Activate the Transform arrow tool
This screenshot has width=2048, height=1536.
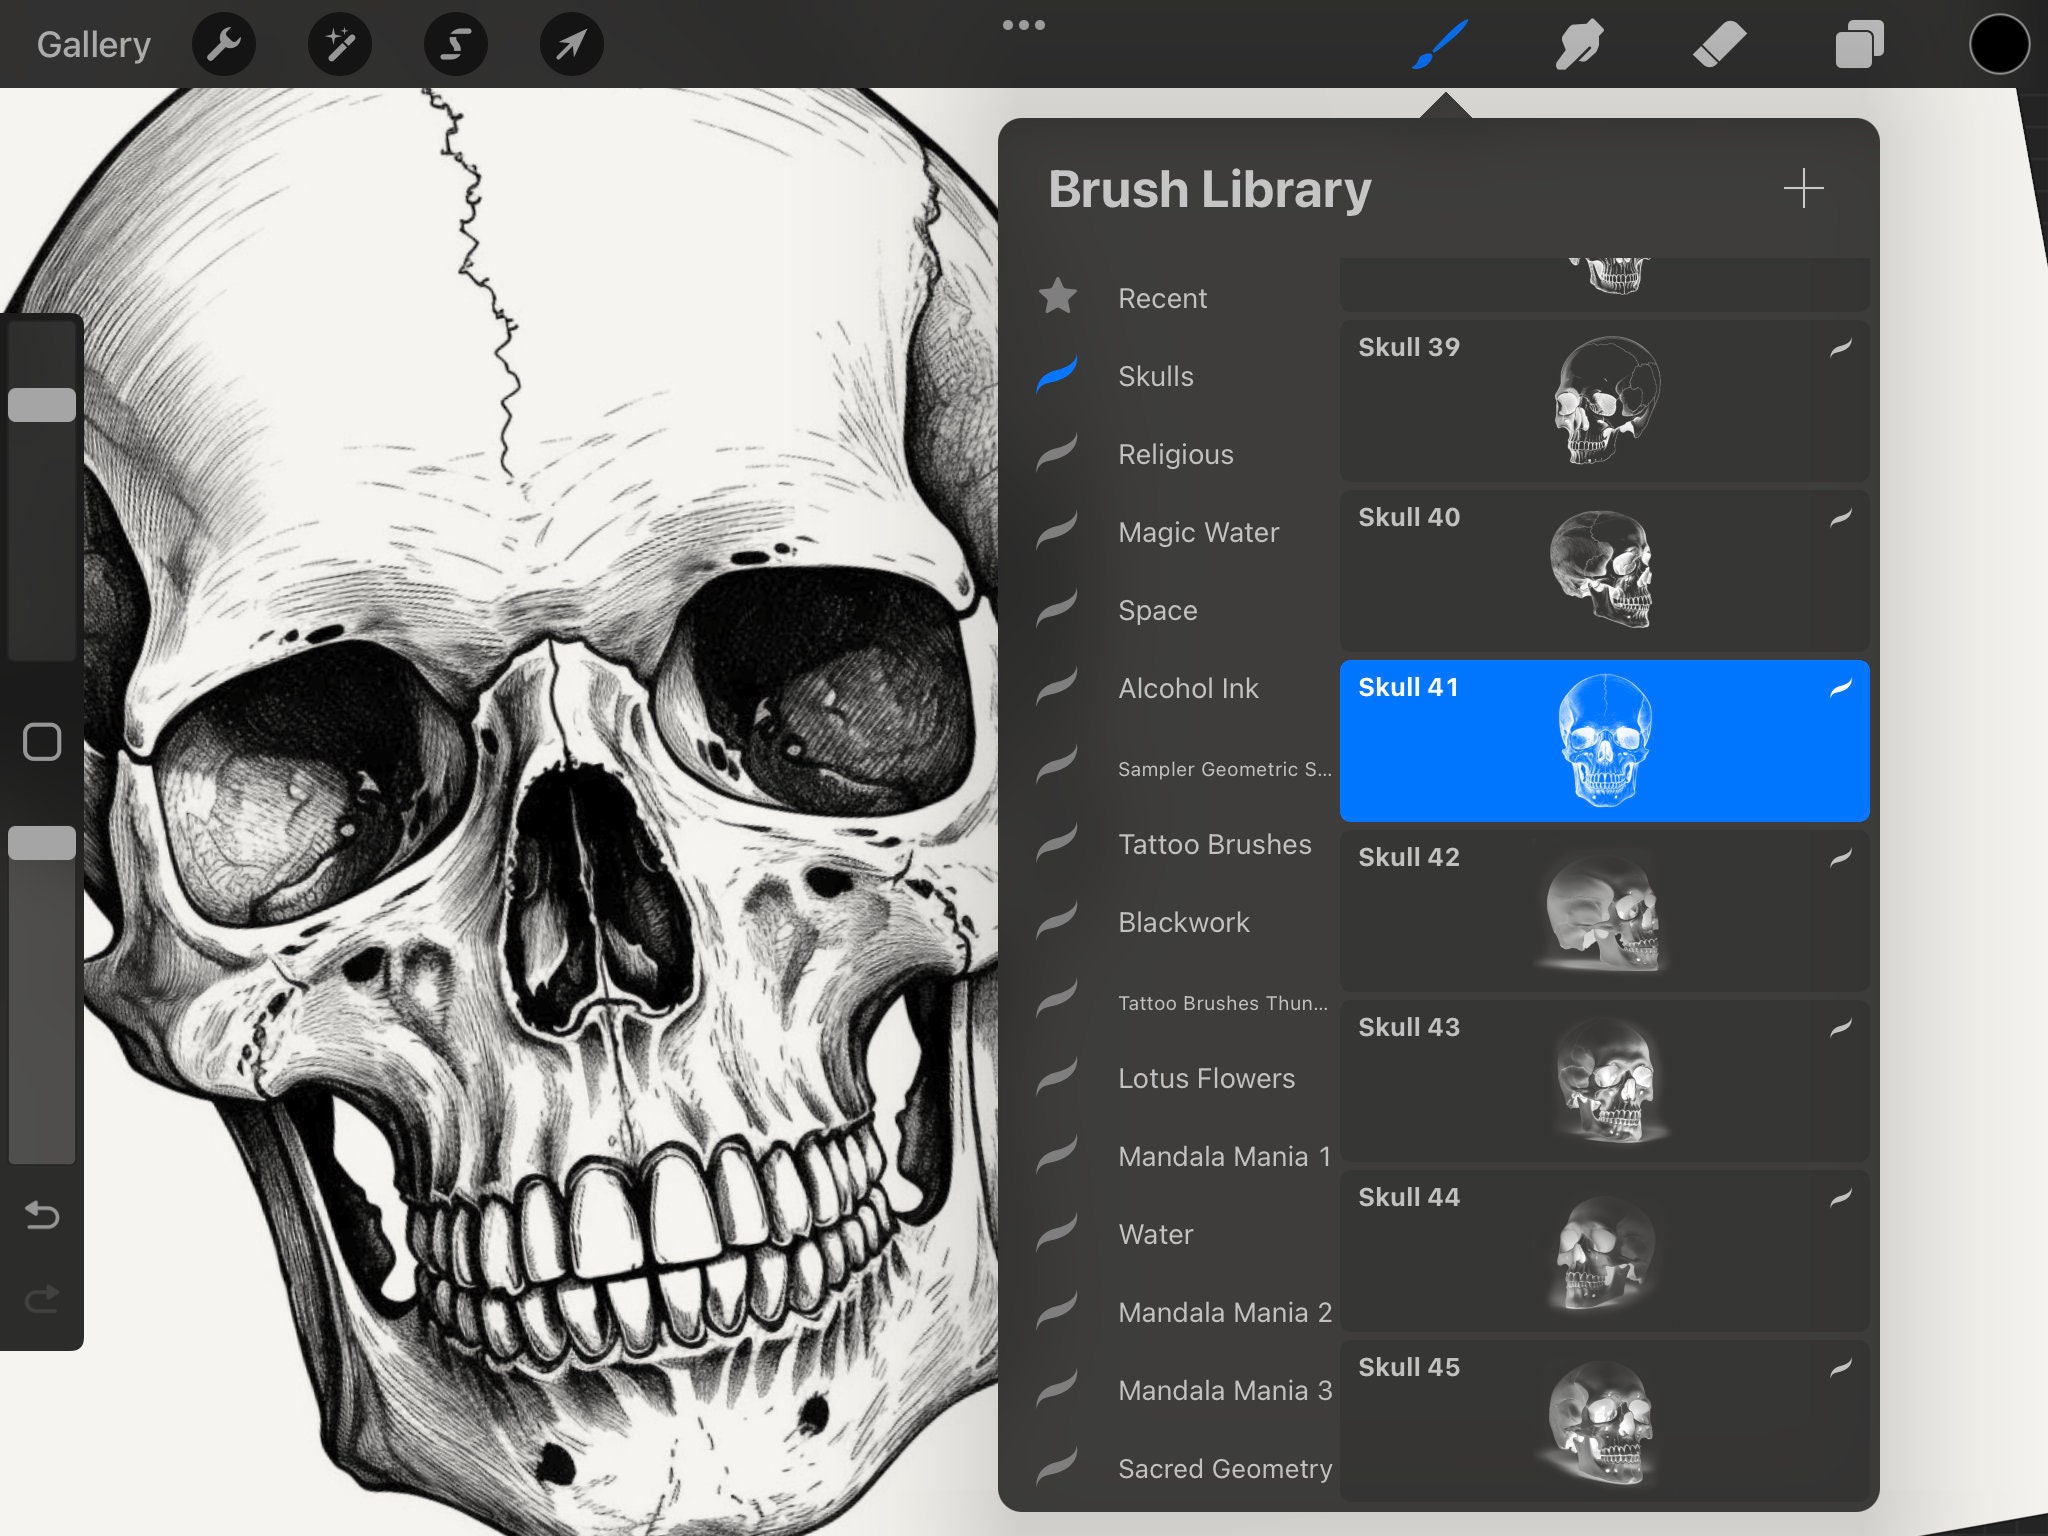[572, 44]
